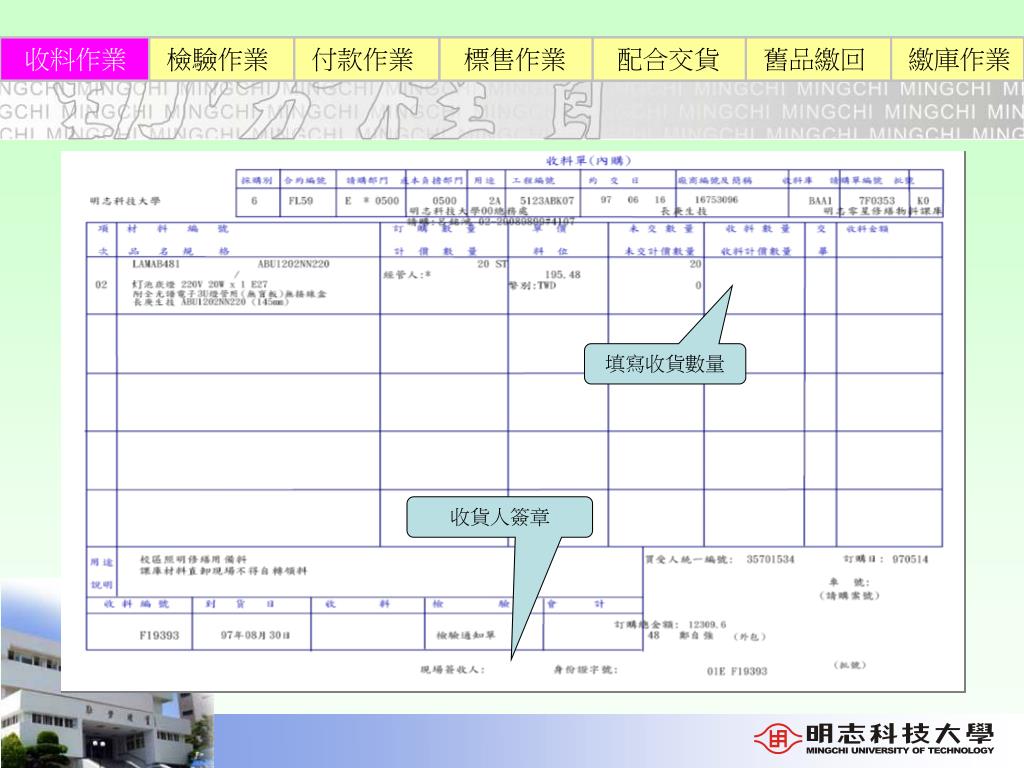The image size is (1024, 768).
Task: Click the usage code 2A
Action: (494, 200)
